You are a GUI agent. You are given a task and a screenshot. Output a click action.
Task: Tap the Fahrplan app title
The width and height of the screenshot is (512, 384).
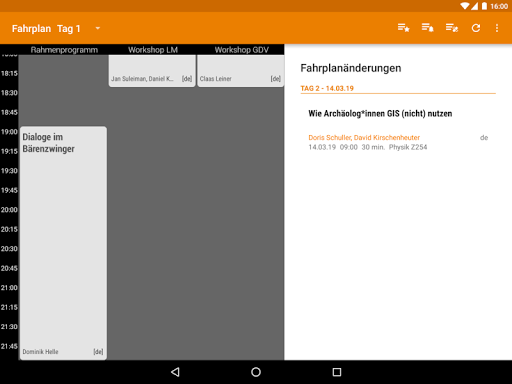click(x=31, y=29)
